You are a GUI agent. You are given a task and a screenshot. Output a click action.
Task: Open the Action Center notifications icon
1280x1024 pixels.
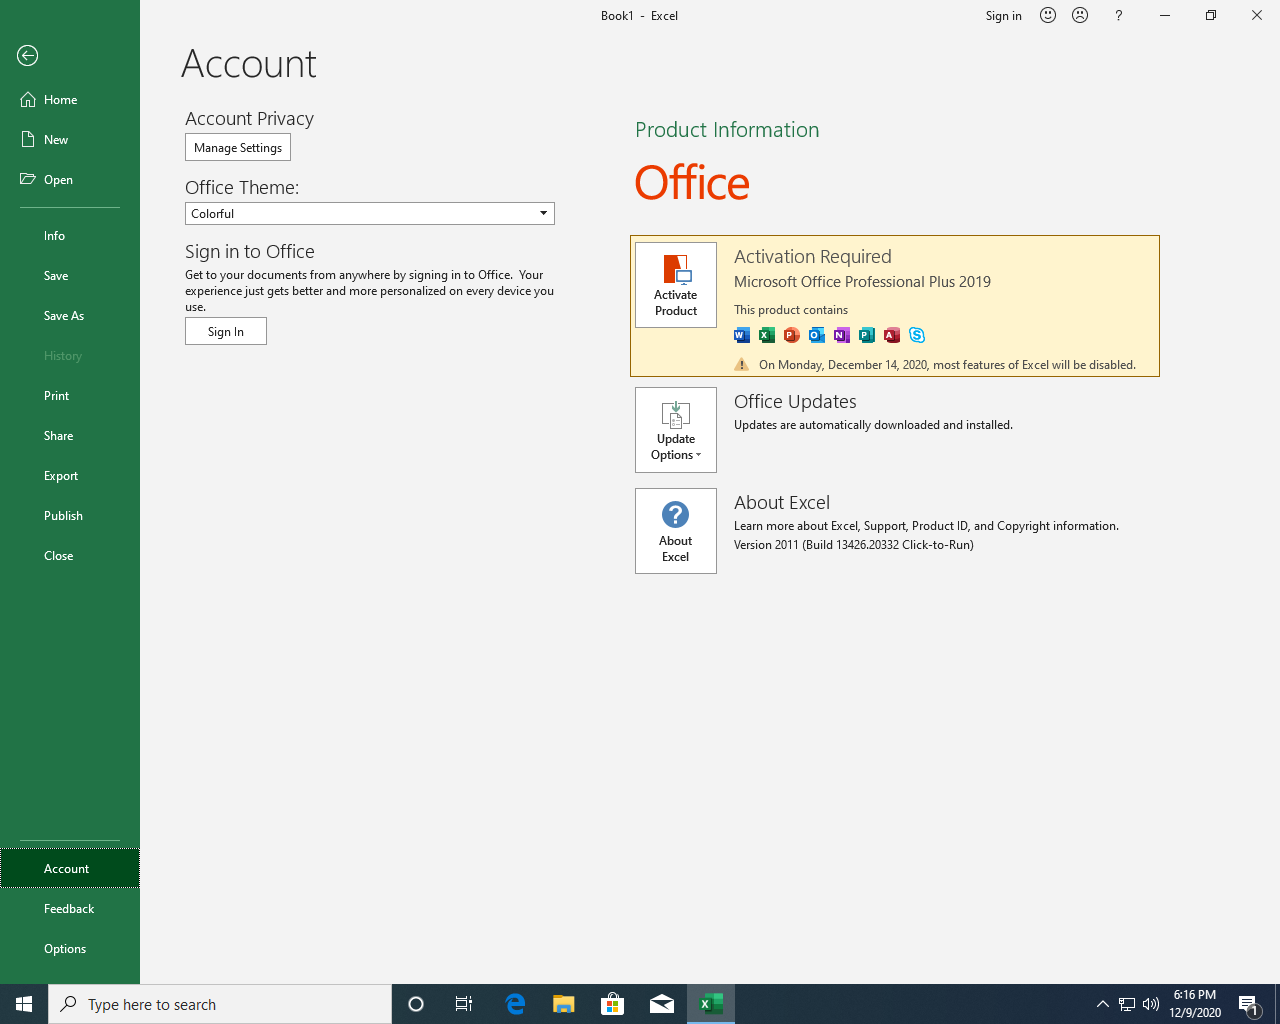[1248, 1004]
